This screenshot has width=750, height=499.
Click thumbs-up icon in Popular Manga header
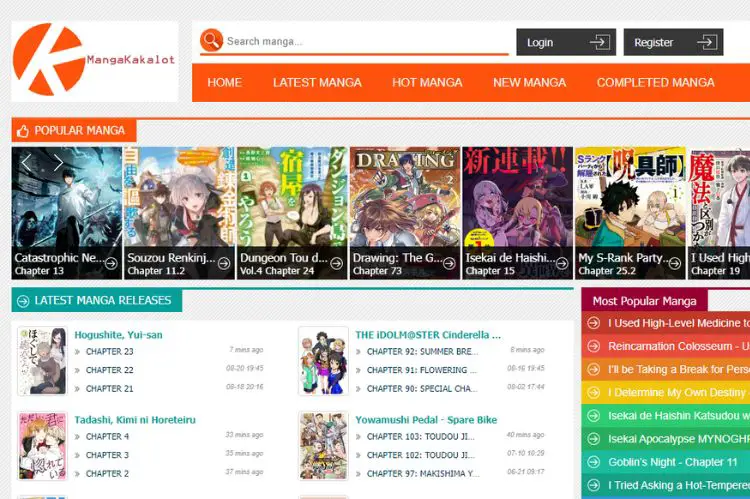[22, 131]
